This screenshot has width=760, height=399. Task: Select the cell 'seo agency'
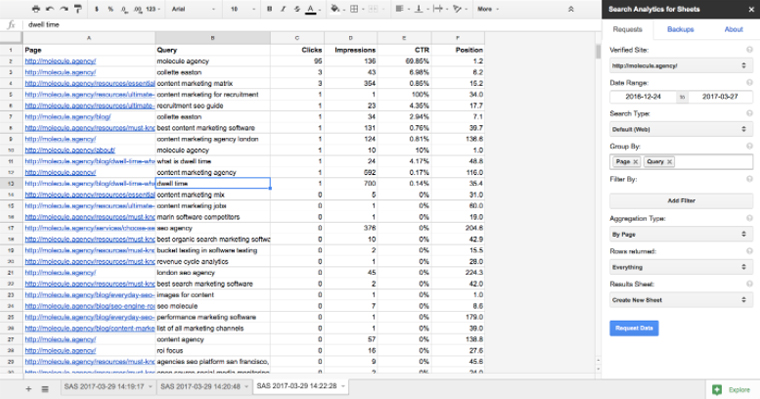(x=213, y=228)
